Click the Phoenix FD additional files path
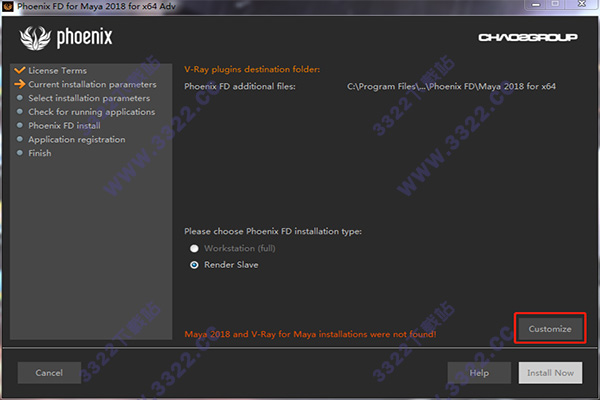600x400 pixels. pyautogui.click(x=451, y=87)
